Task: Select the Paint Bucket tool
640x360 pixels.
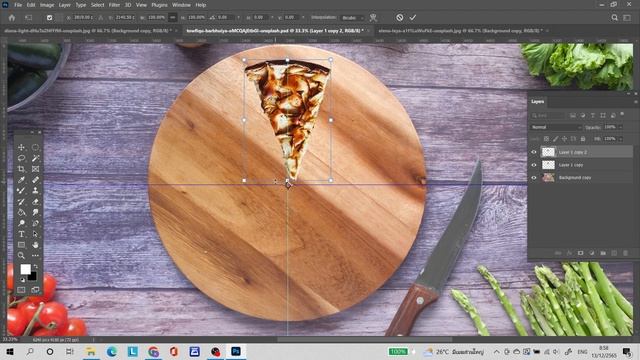Action: [x=21, y=212]
